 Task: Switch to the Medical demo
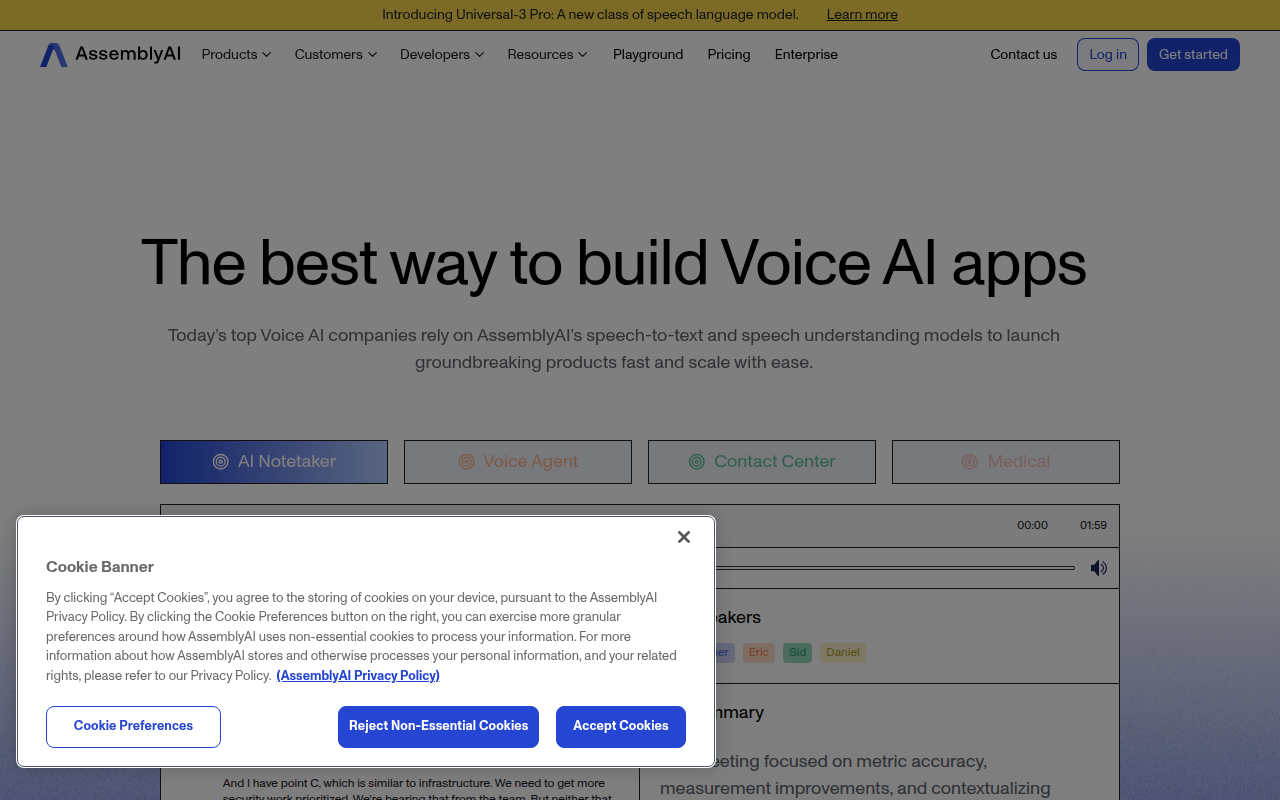tap(1006, 461)
